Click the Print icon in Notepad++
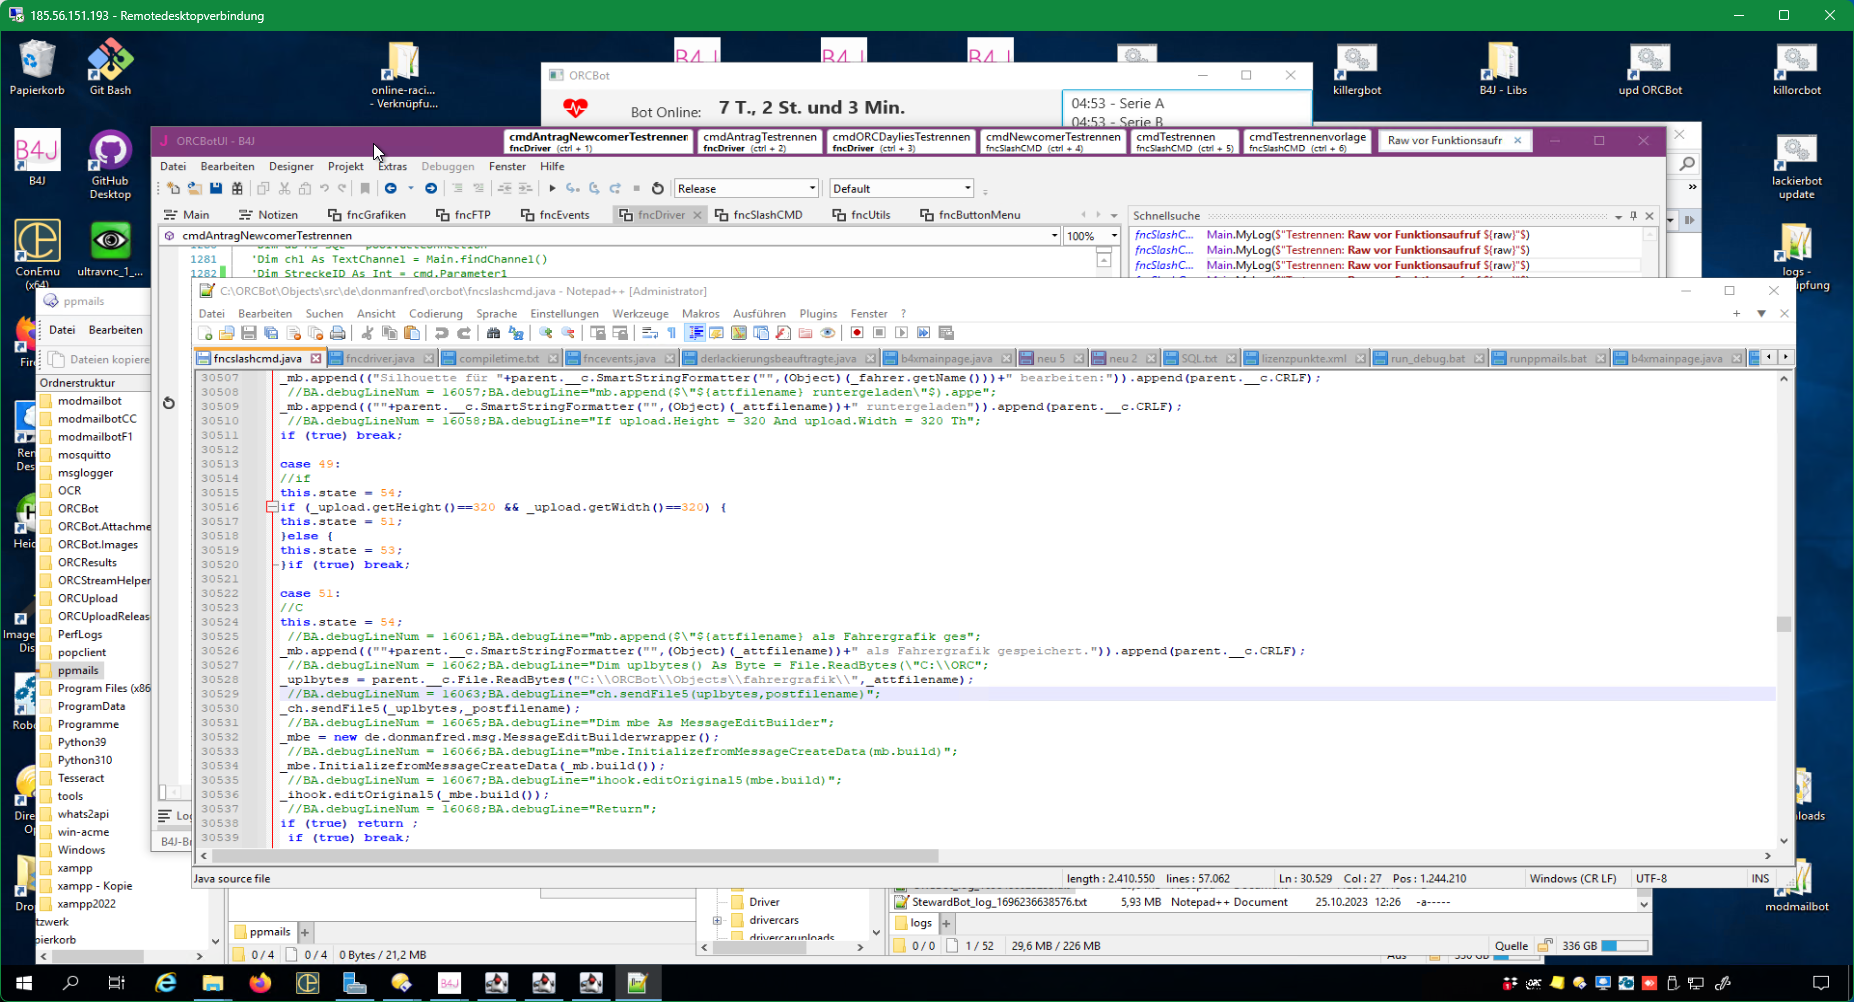 point(338,333)
